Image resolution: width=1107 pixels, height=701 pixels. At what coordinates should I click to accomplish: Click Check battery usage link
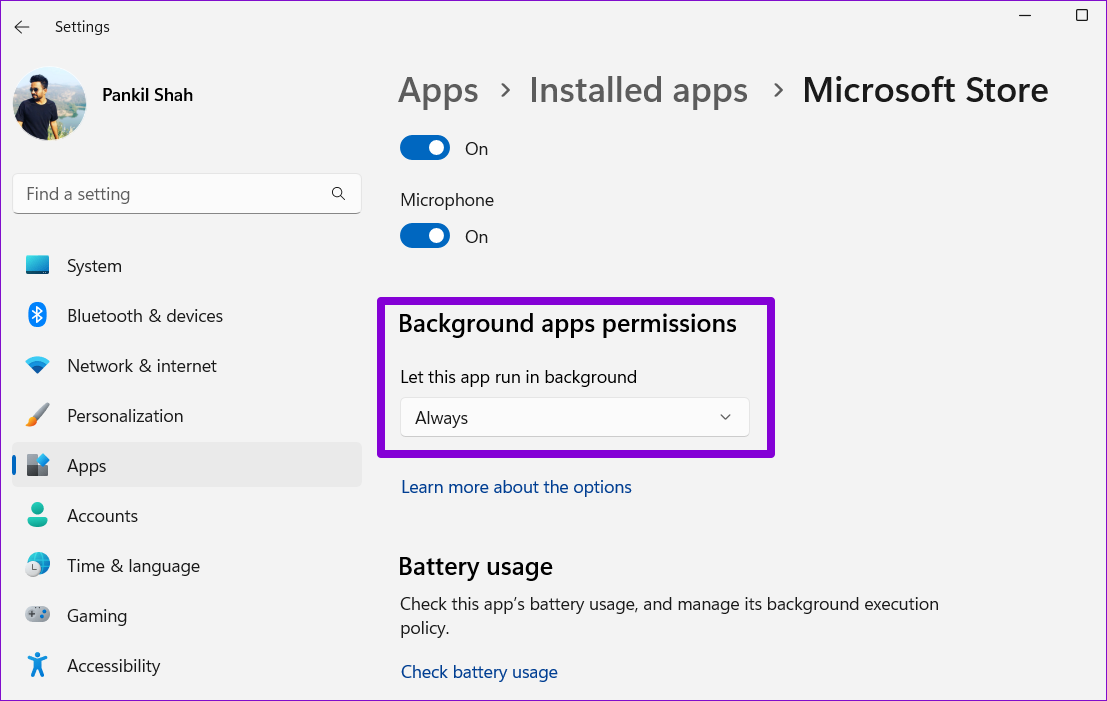479,672
